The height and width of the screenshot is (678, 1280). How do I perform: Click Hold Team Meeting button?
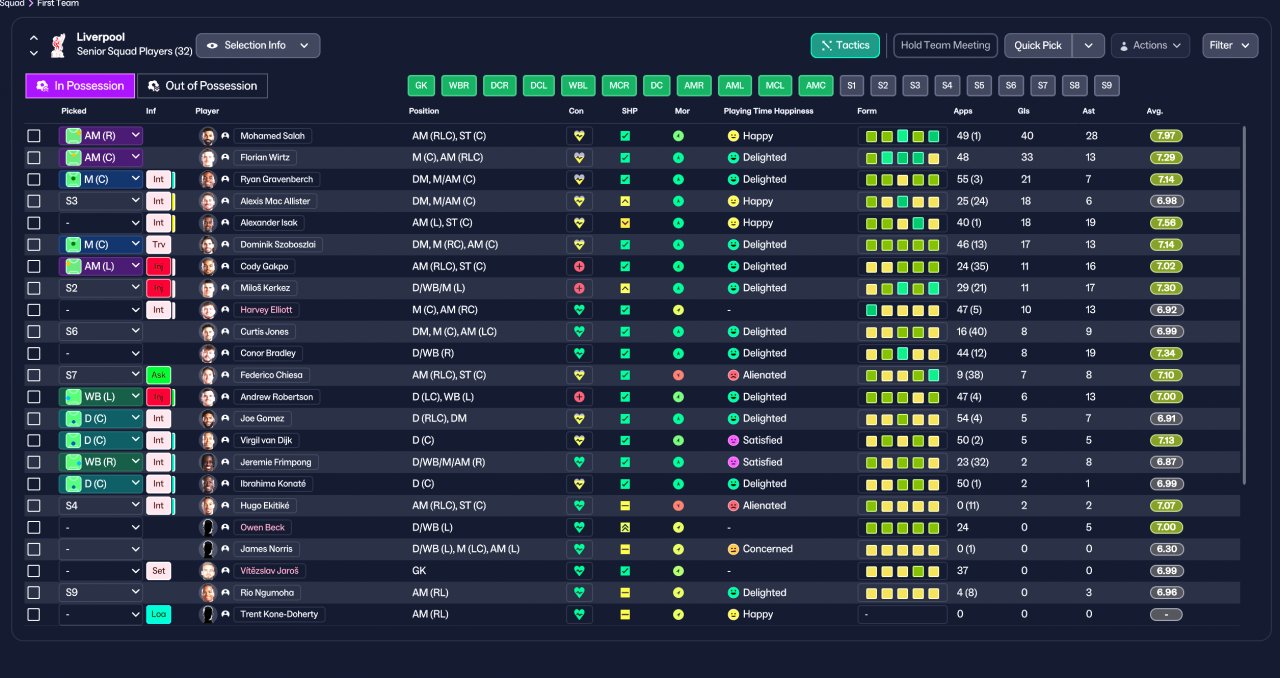(x=945, y=45)
